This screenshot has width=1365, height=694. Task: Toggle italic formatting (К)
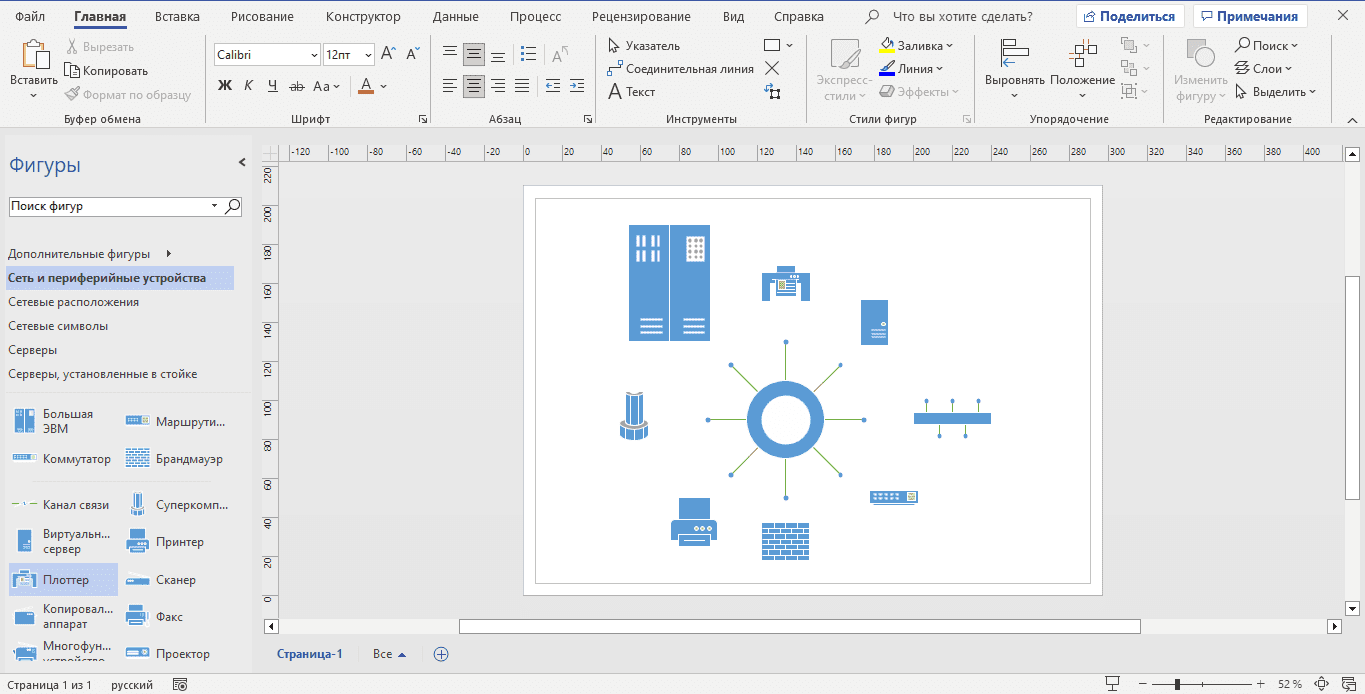(x=248, y=86)
